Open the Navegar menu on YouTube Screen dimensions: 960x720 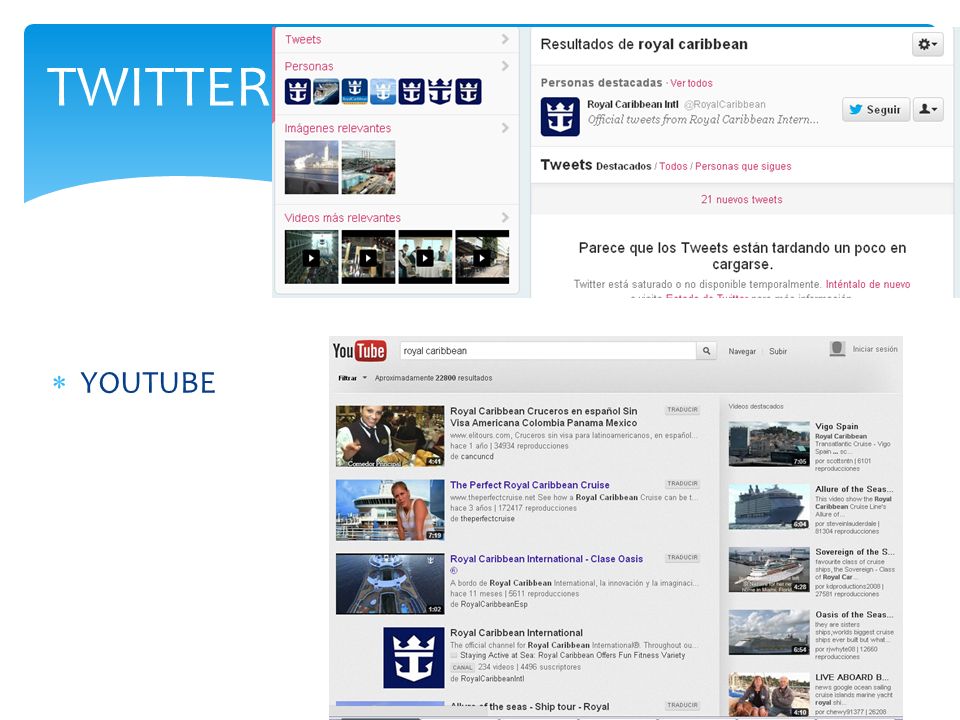(x=742, y=351)
